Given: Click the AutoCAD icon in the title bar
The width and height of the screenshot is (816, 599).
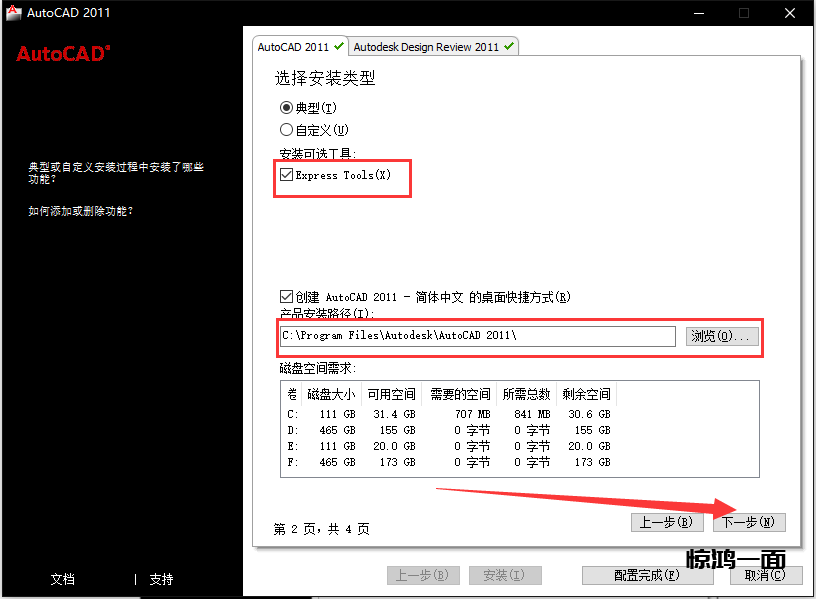Looking at the screenshot, I should (13, 13).
